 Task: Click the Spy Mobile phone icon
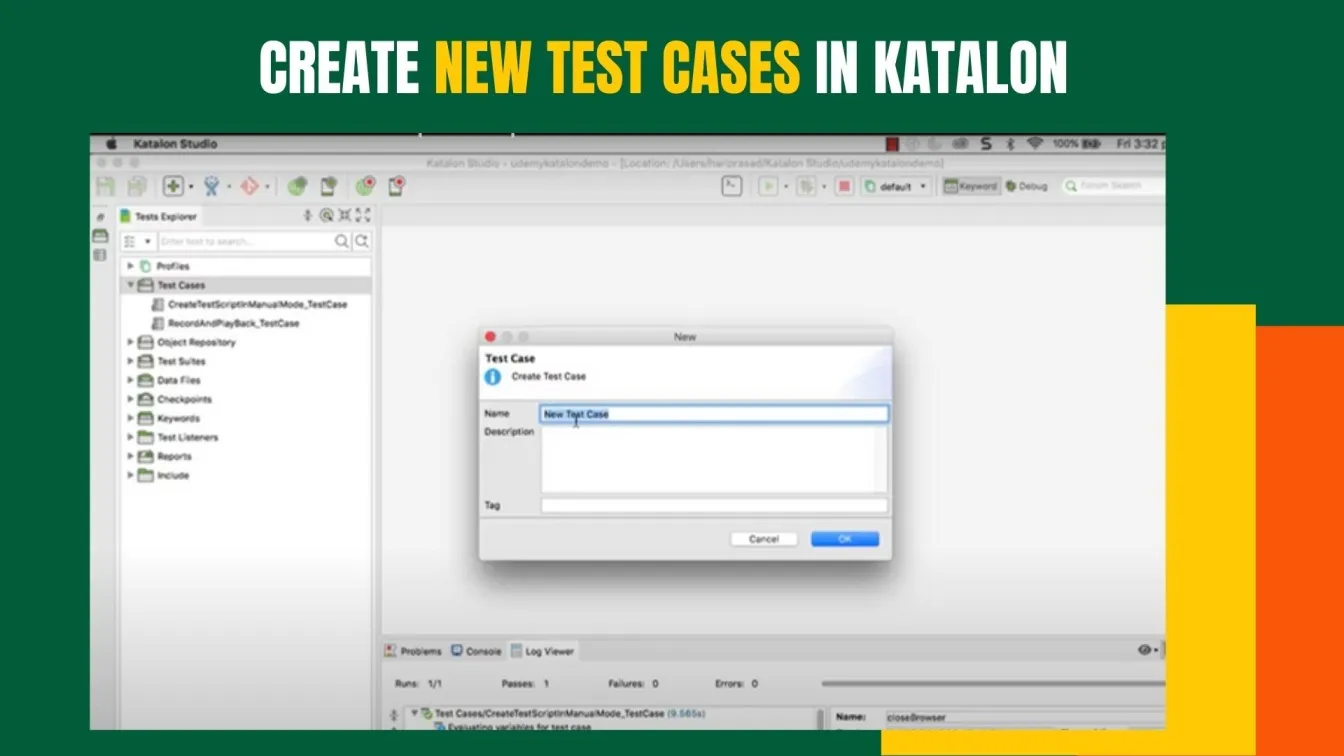[328, 186]
